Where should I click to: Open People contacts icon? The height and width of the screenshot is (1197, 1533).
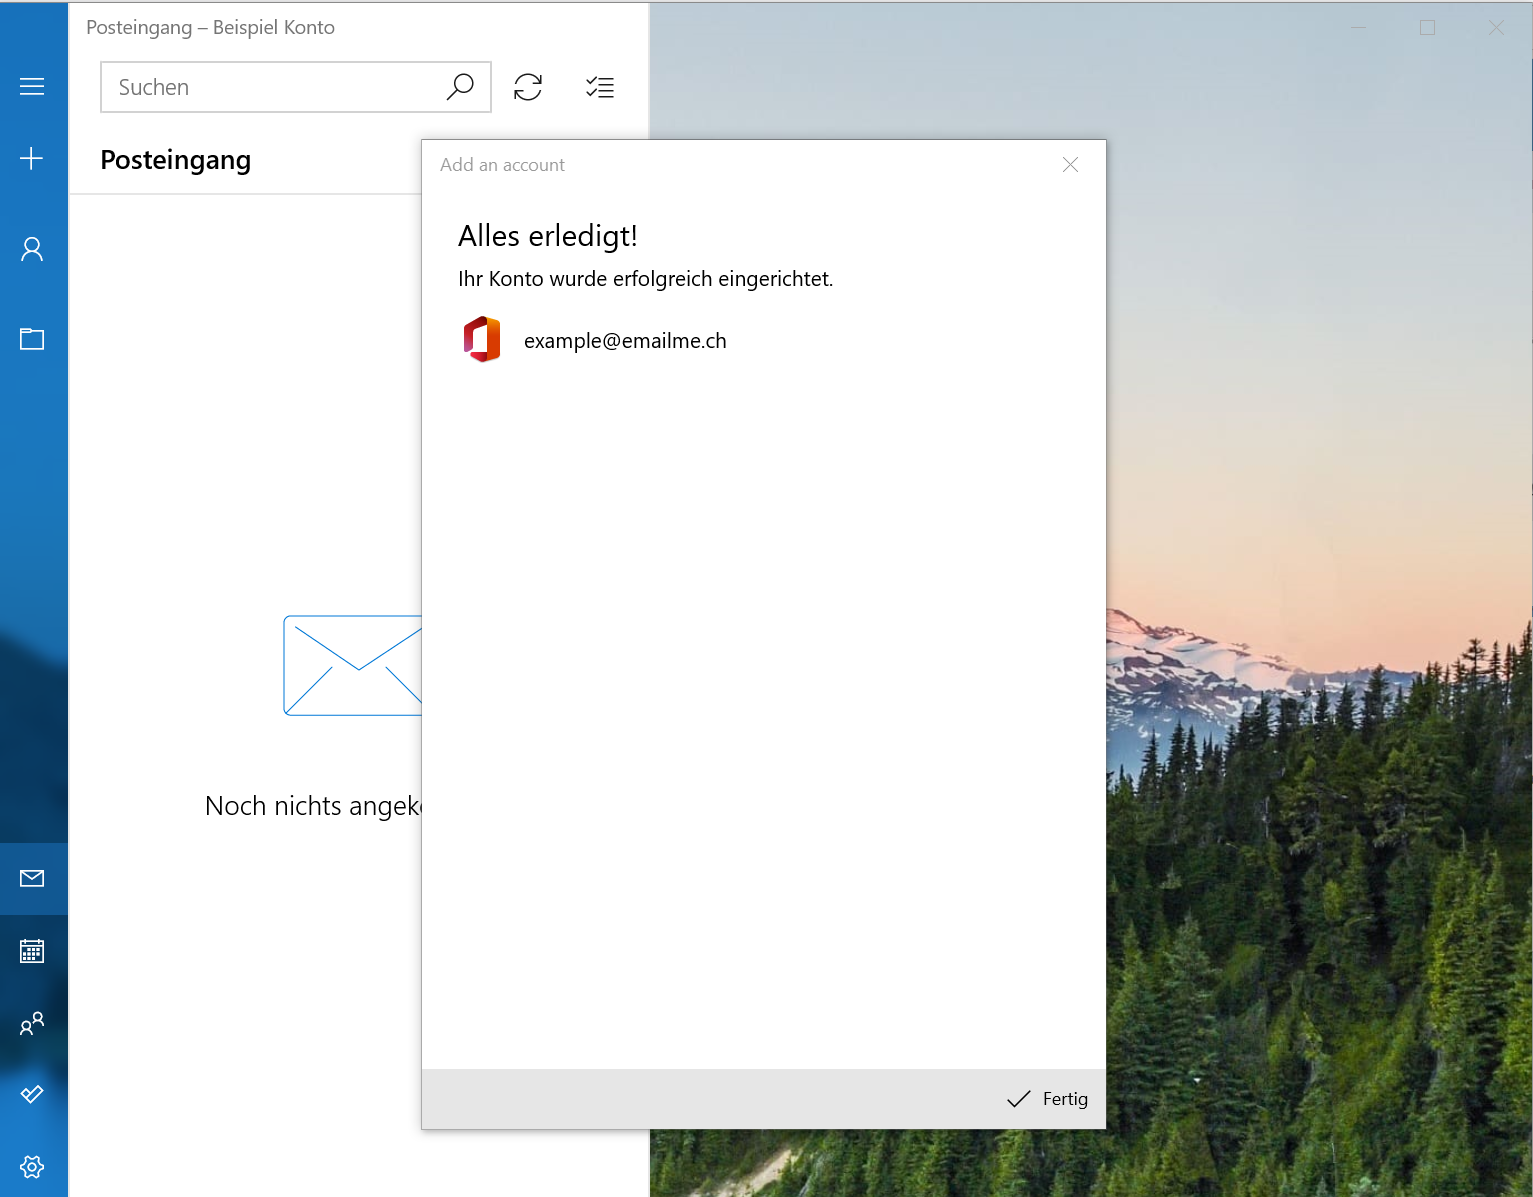[32, 1023]
